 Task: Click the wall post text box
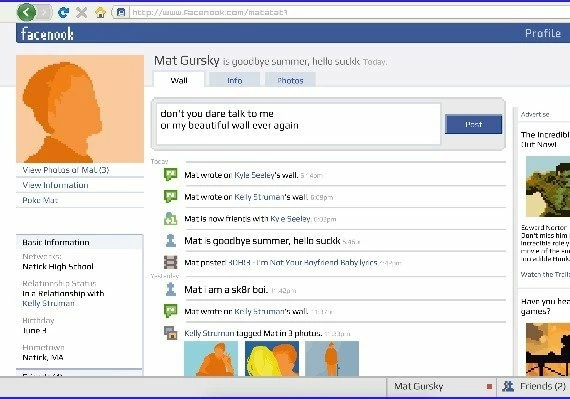coord(298,124)
